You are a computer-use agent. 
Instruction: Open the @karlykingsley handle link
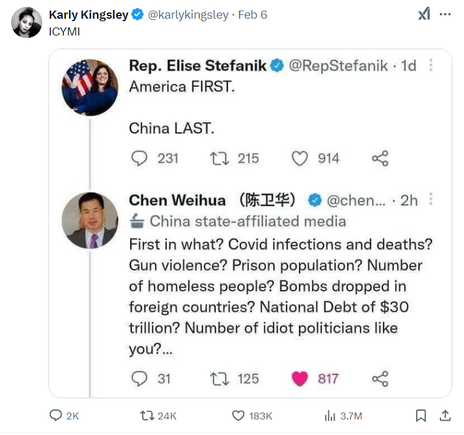coord(188,15)
